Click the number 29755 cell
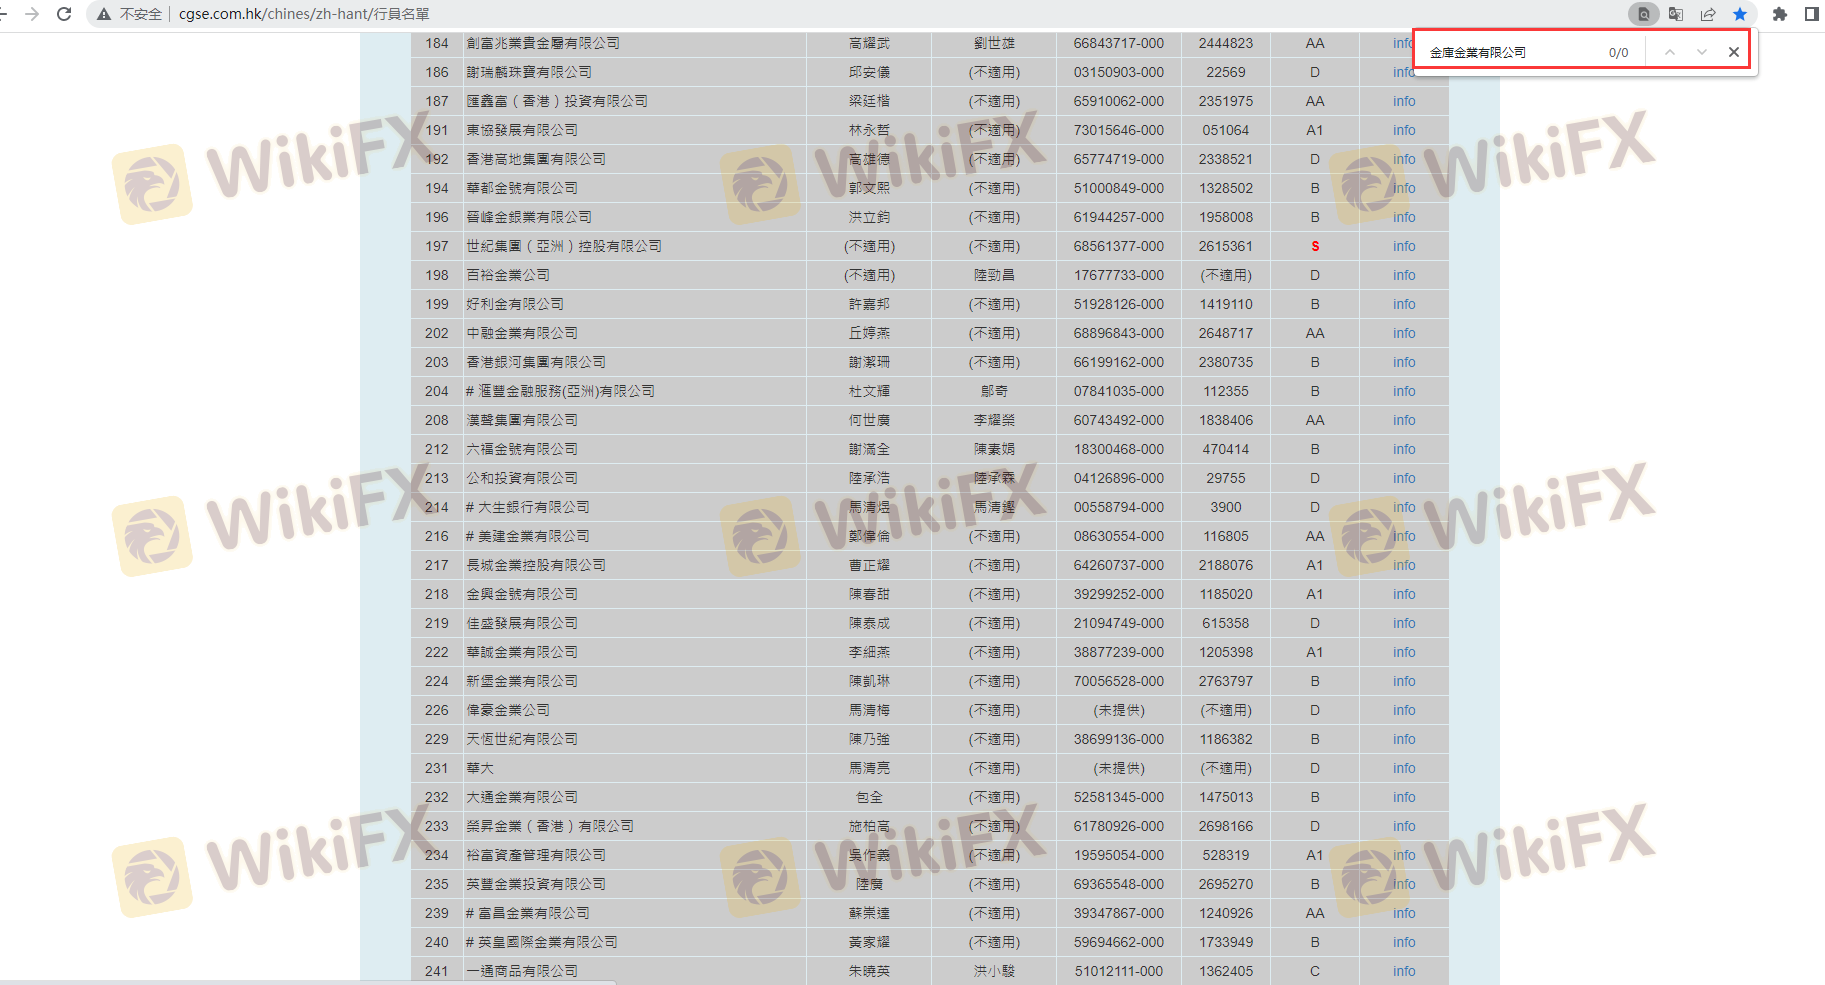 (x=1226, y=478)
